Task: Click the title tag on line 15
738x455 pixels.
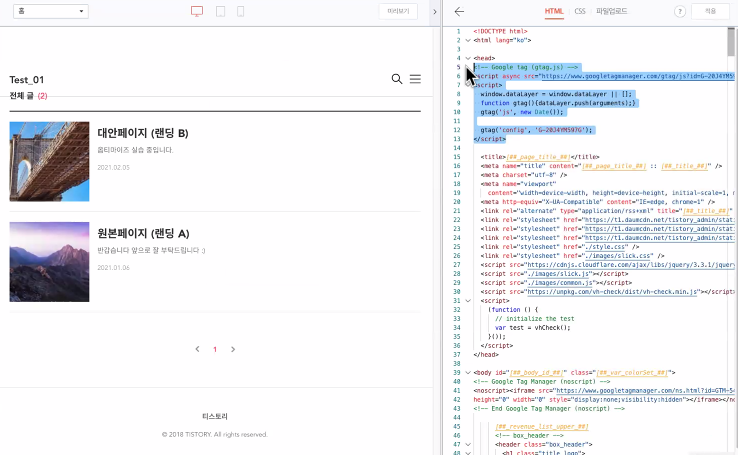Action: click(540, 157)
